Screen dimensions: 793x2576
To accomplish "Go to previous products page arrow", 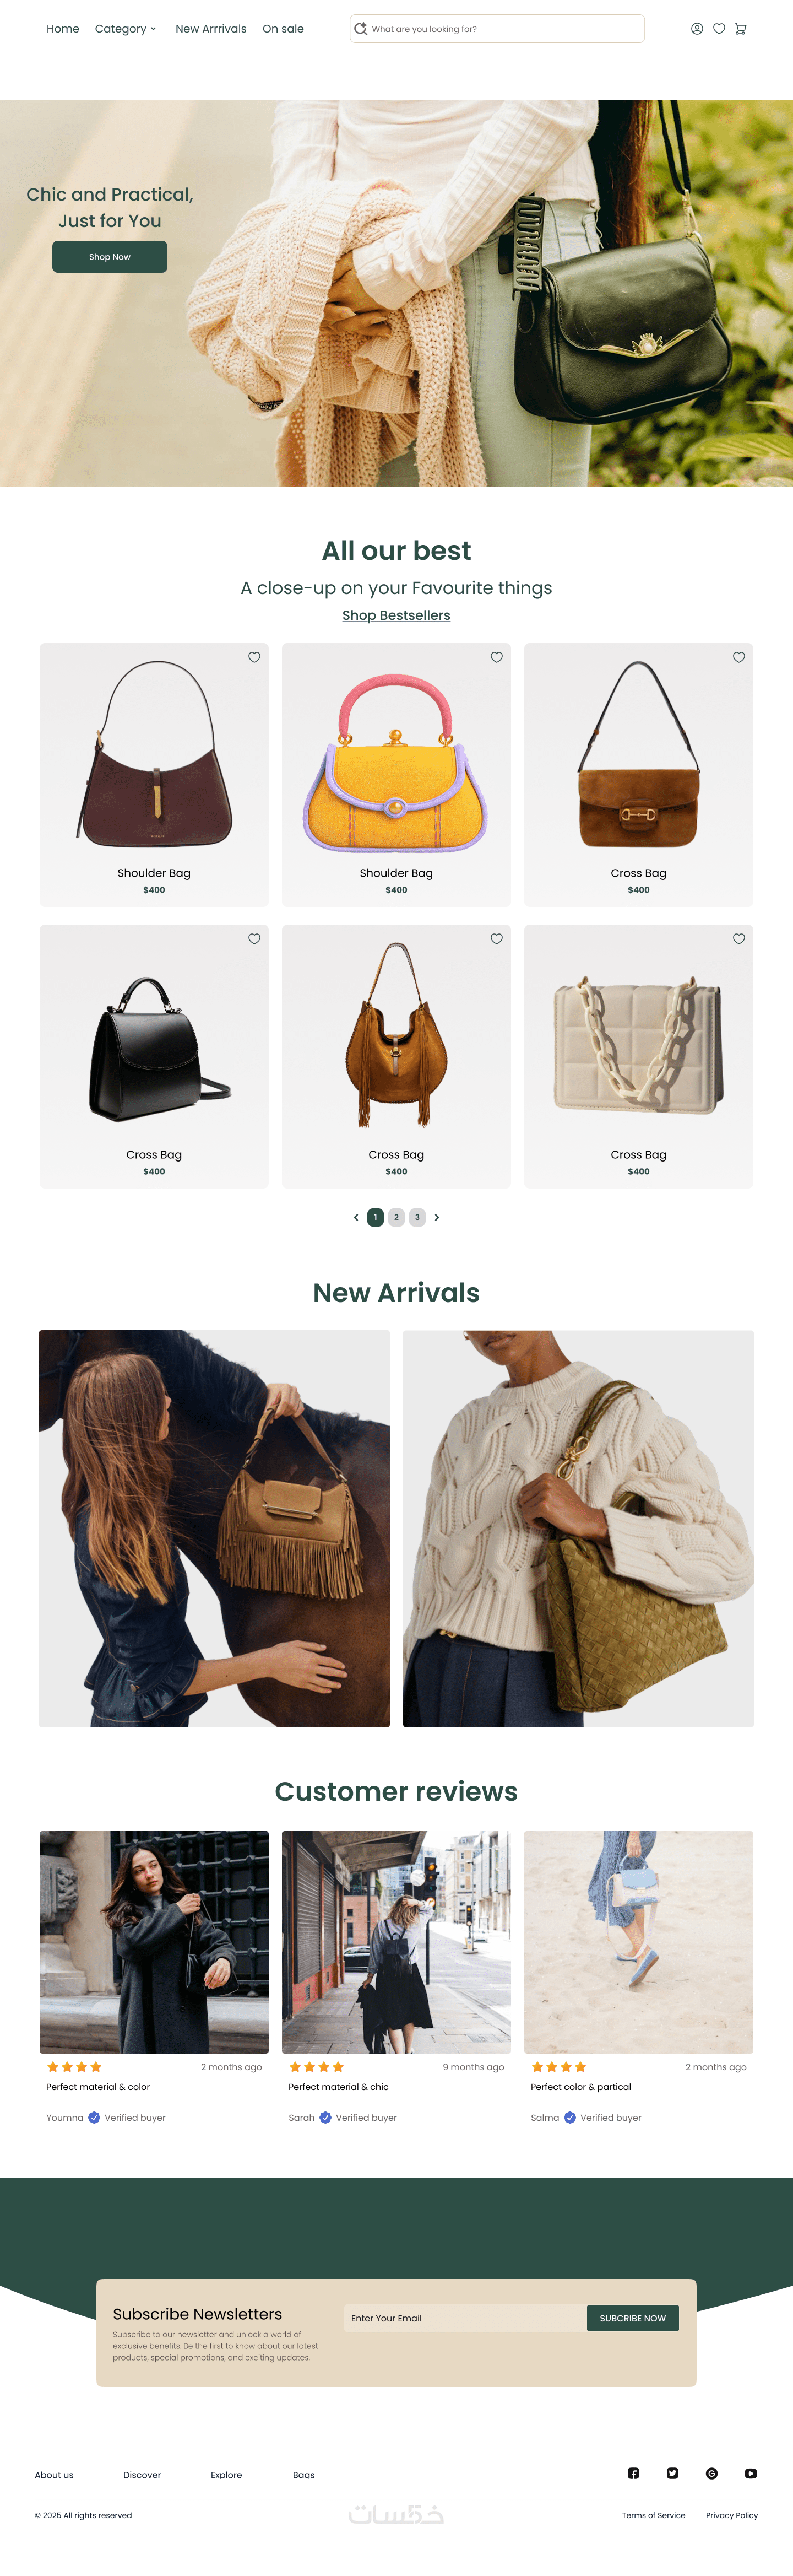I will 356,1217.
